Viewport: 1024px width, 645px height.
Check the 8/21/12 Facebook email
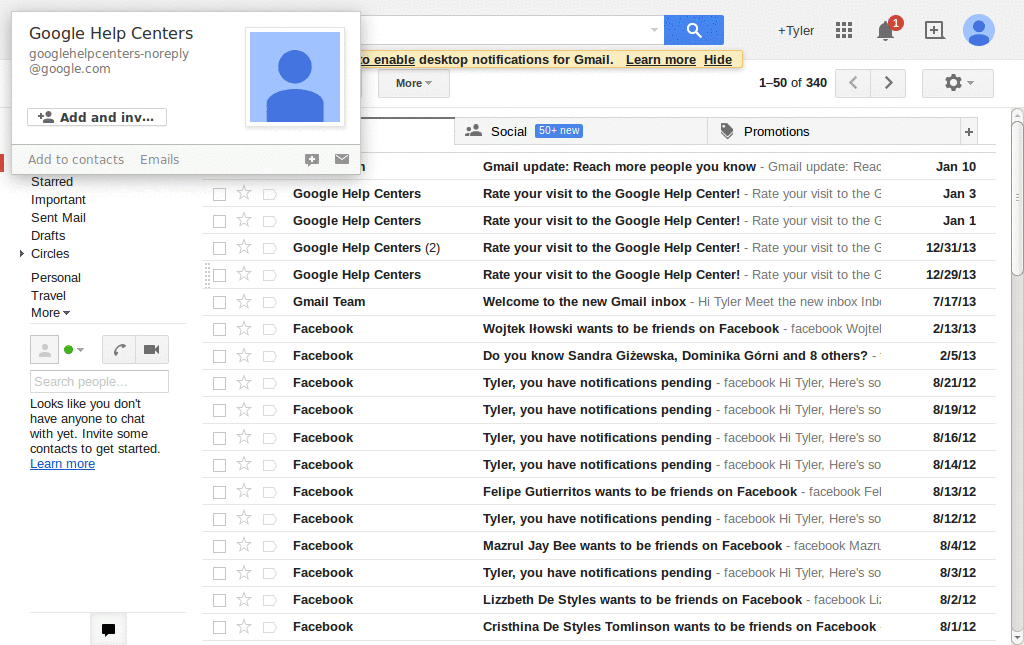219,383
